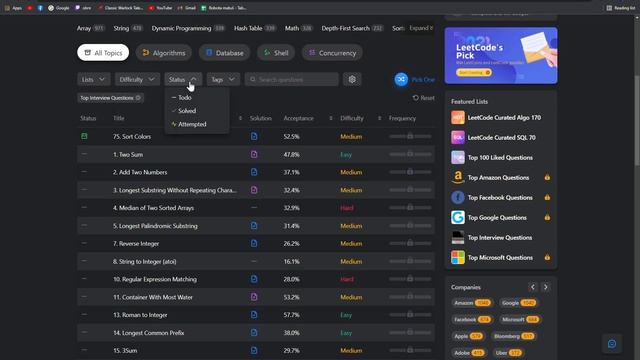Switch to Algorithms tab
Viewport: 640px width, 360px height.
pyautogui.click(x=164, y=53)
